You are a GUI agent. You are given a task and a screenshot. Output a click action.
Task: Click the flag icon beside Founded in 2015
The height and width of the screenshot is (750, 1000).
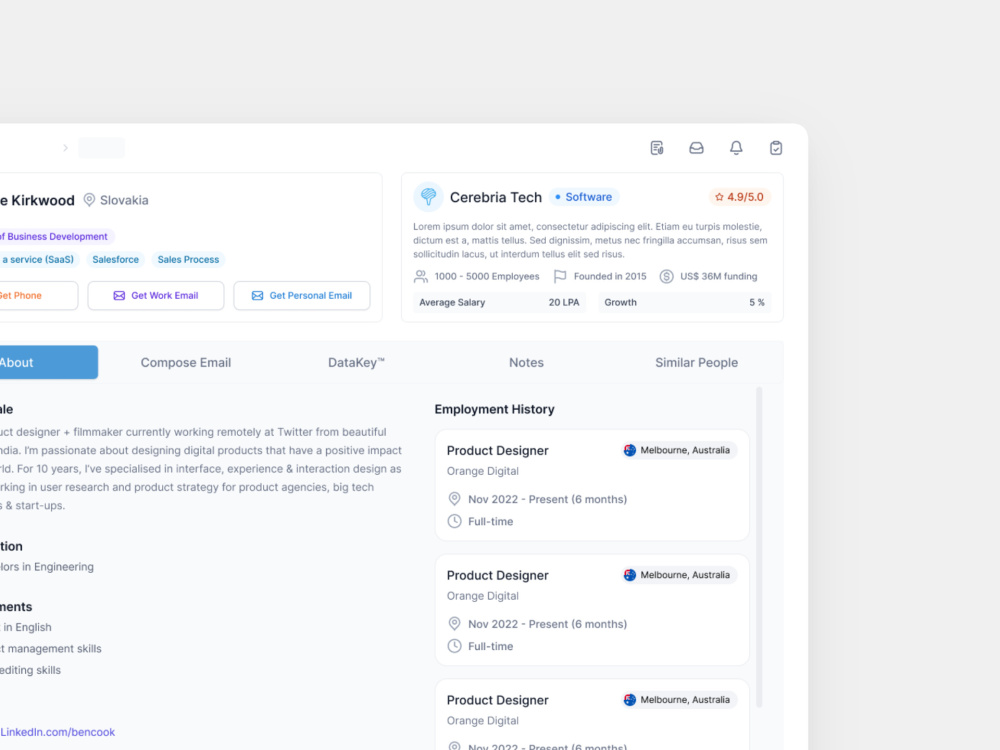(560, 276)
